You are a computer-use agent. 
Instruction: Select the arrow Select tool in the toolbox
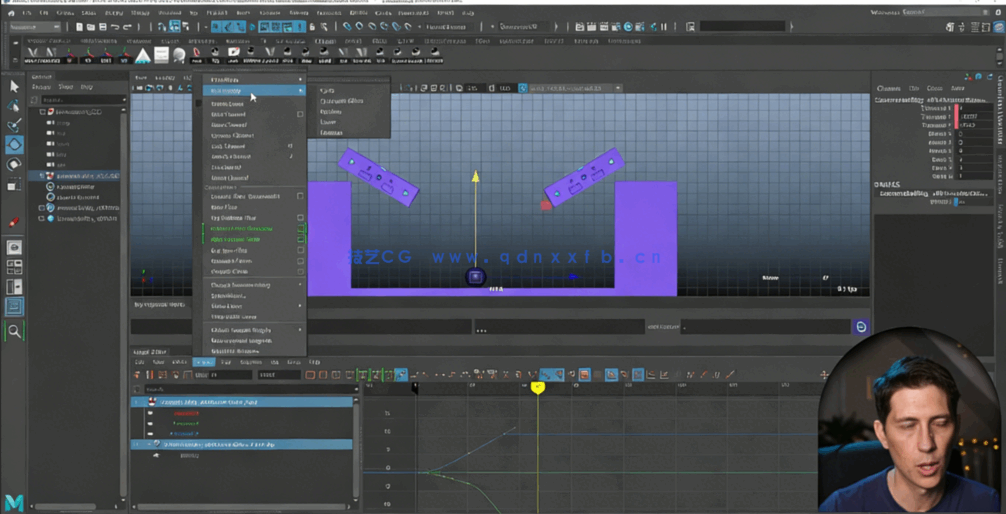click(14, 87)
